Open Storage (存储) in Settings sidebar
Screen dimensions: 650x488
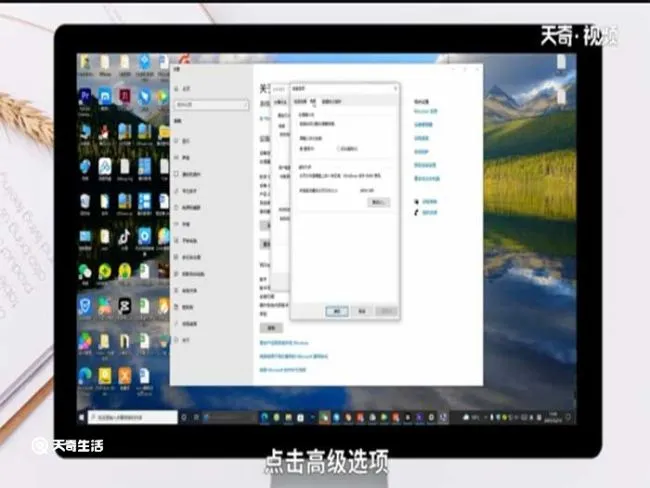click(183, 224)
